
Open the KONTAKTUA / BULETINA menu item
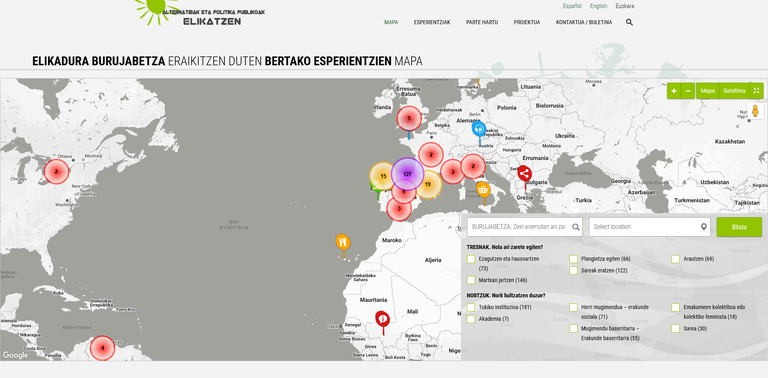pos(584,23)
